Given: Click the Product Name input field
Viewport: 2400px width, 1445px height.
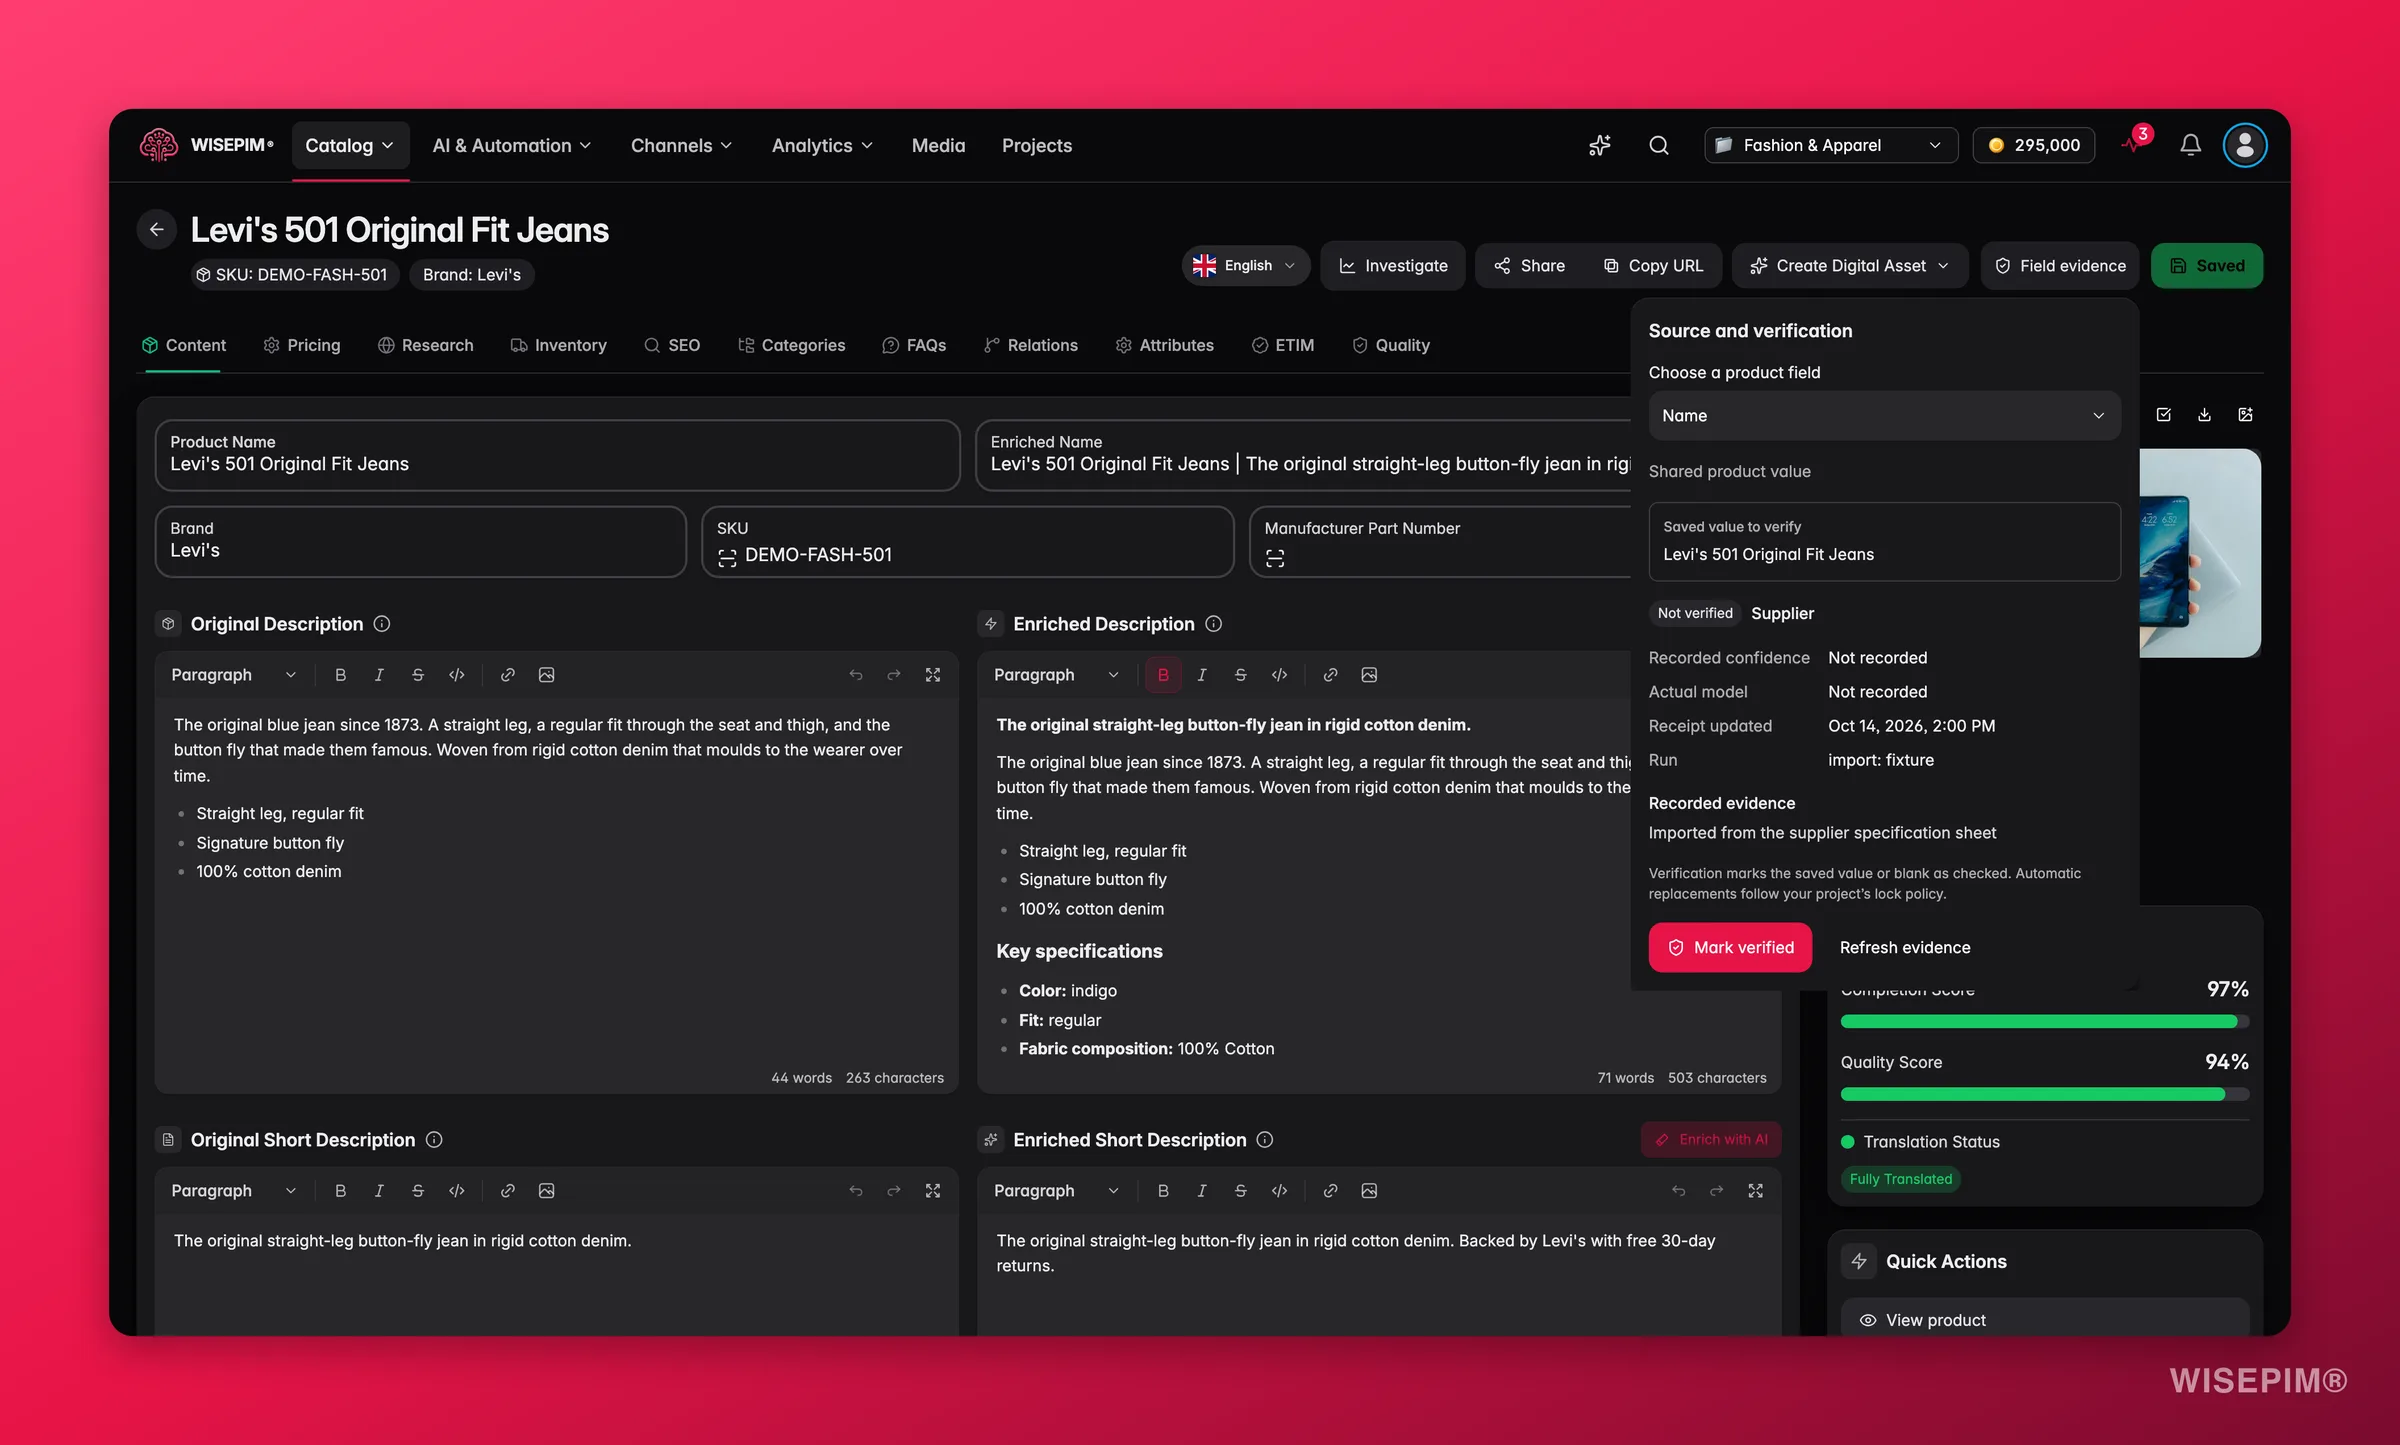Looking at the screenshot, I should click(x=557, y=455).
